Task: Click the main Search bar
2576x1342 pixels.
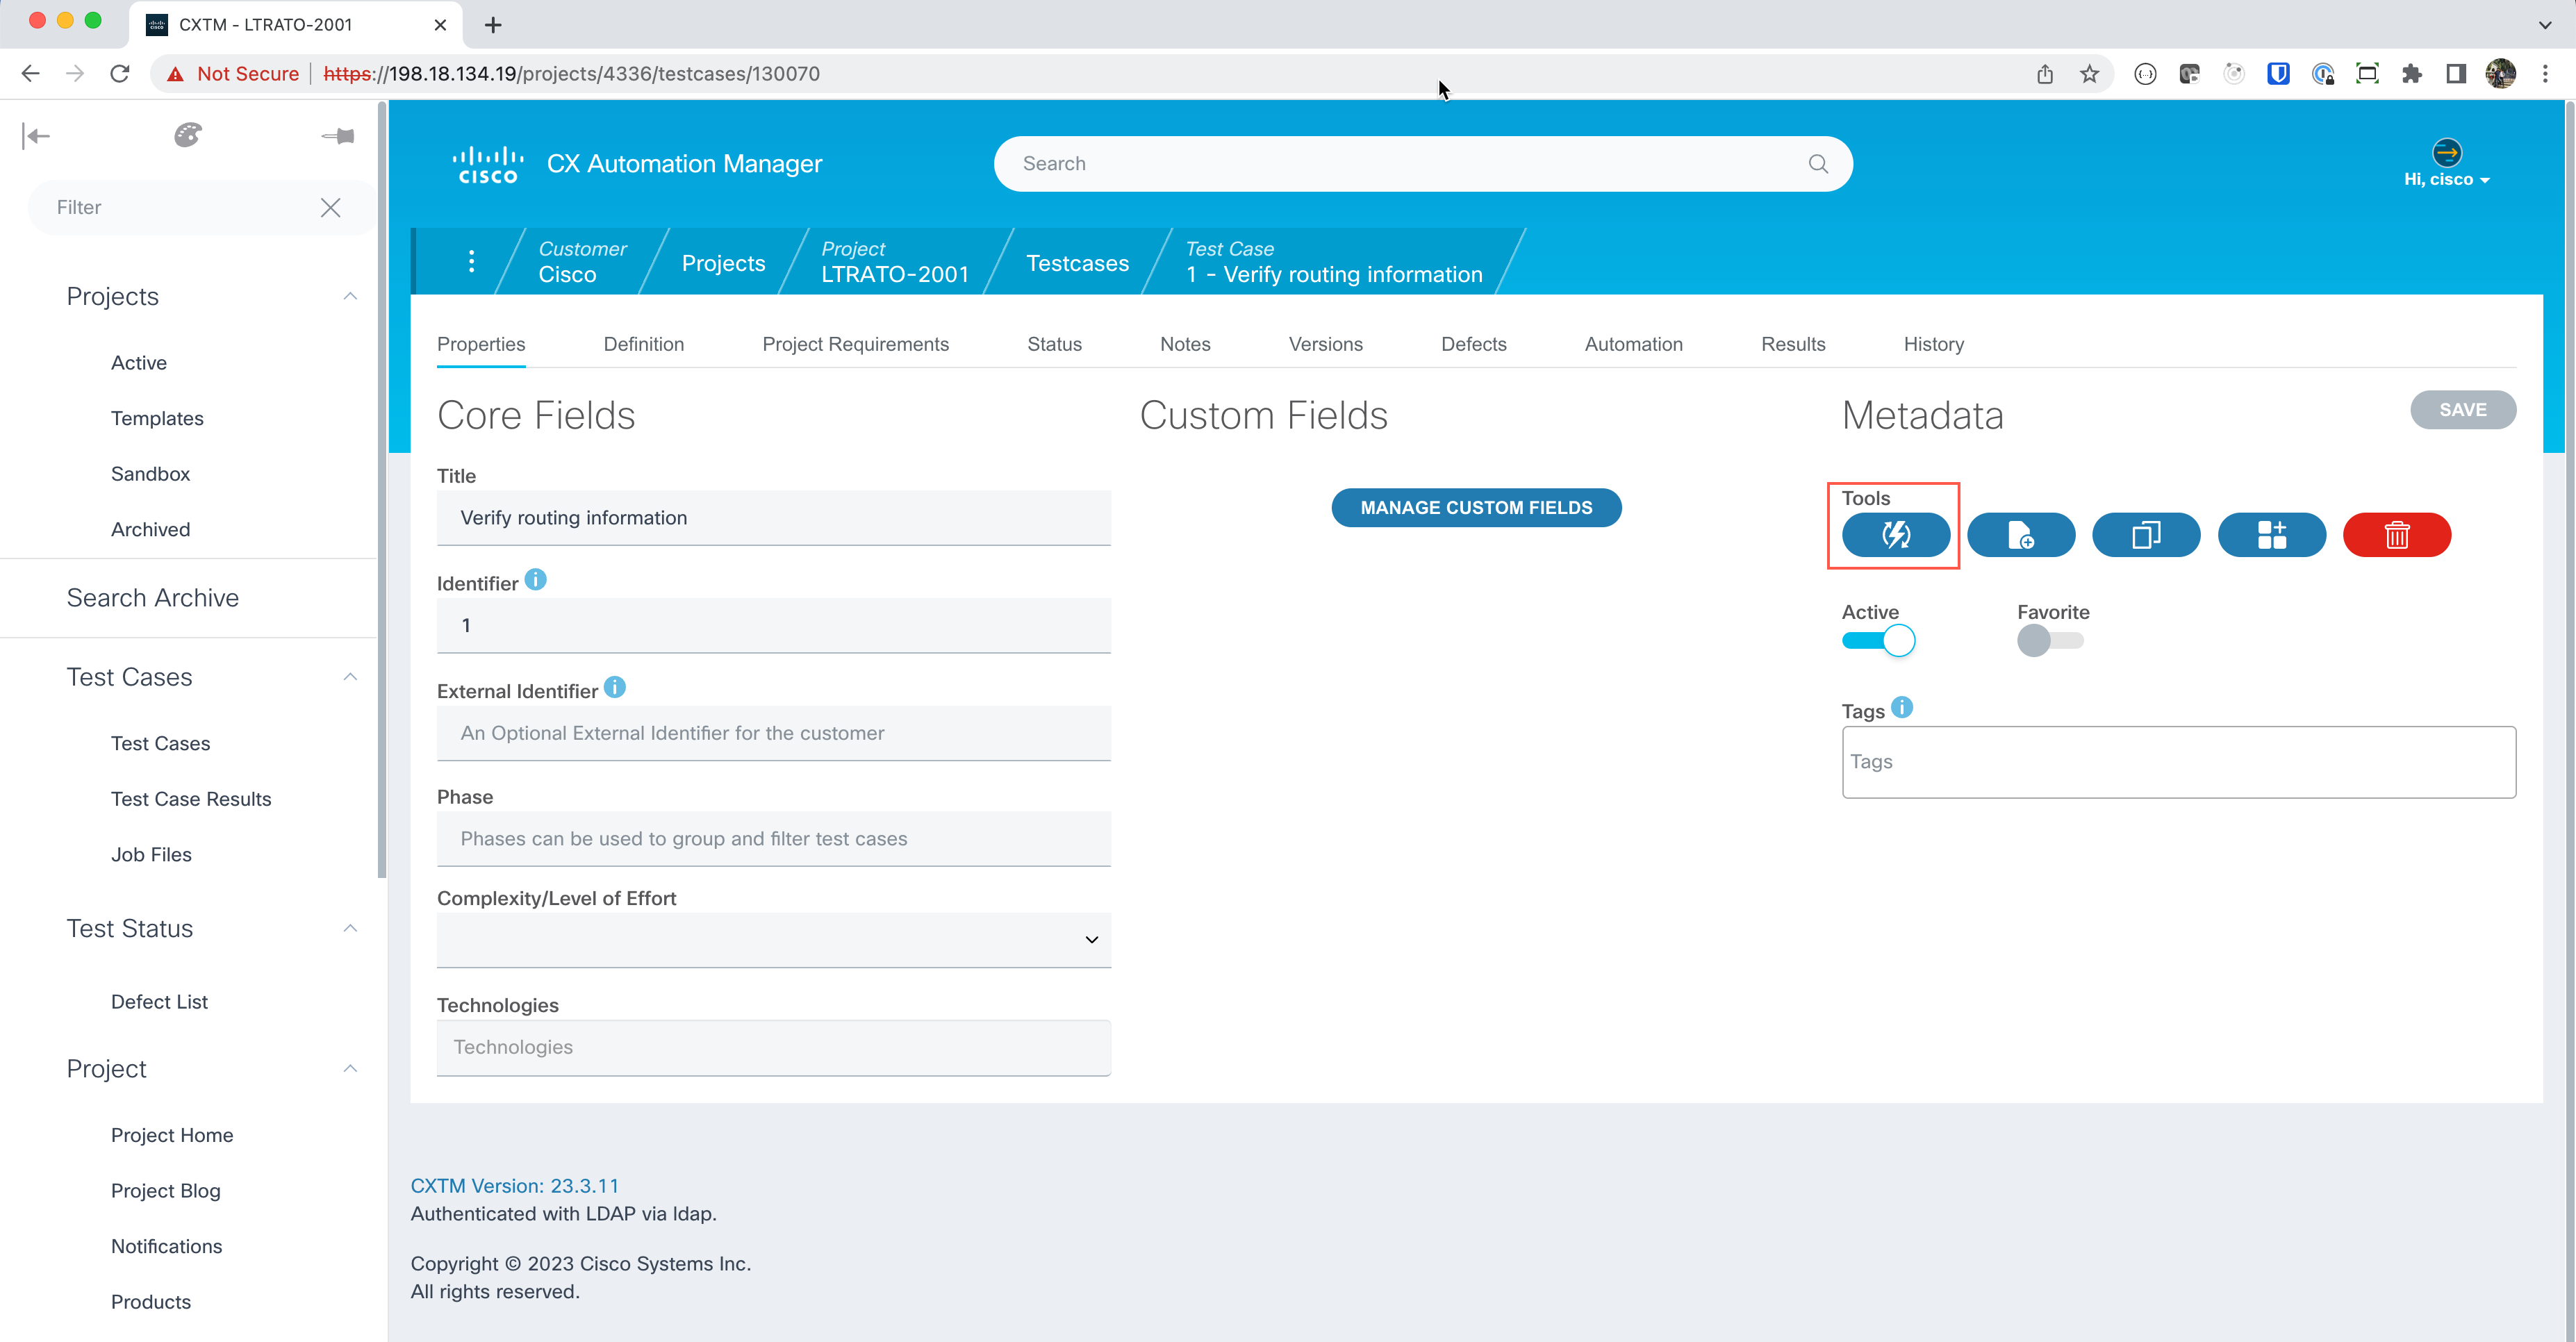Action: [1422, 164]
